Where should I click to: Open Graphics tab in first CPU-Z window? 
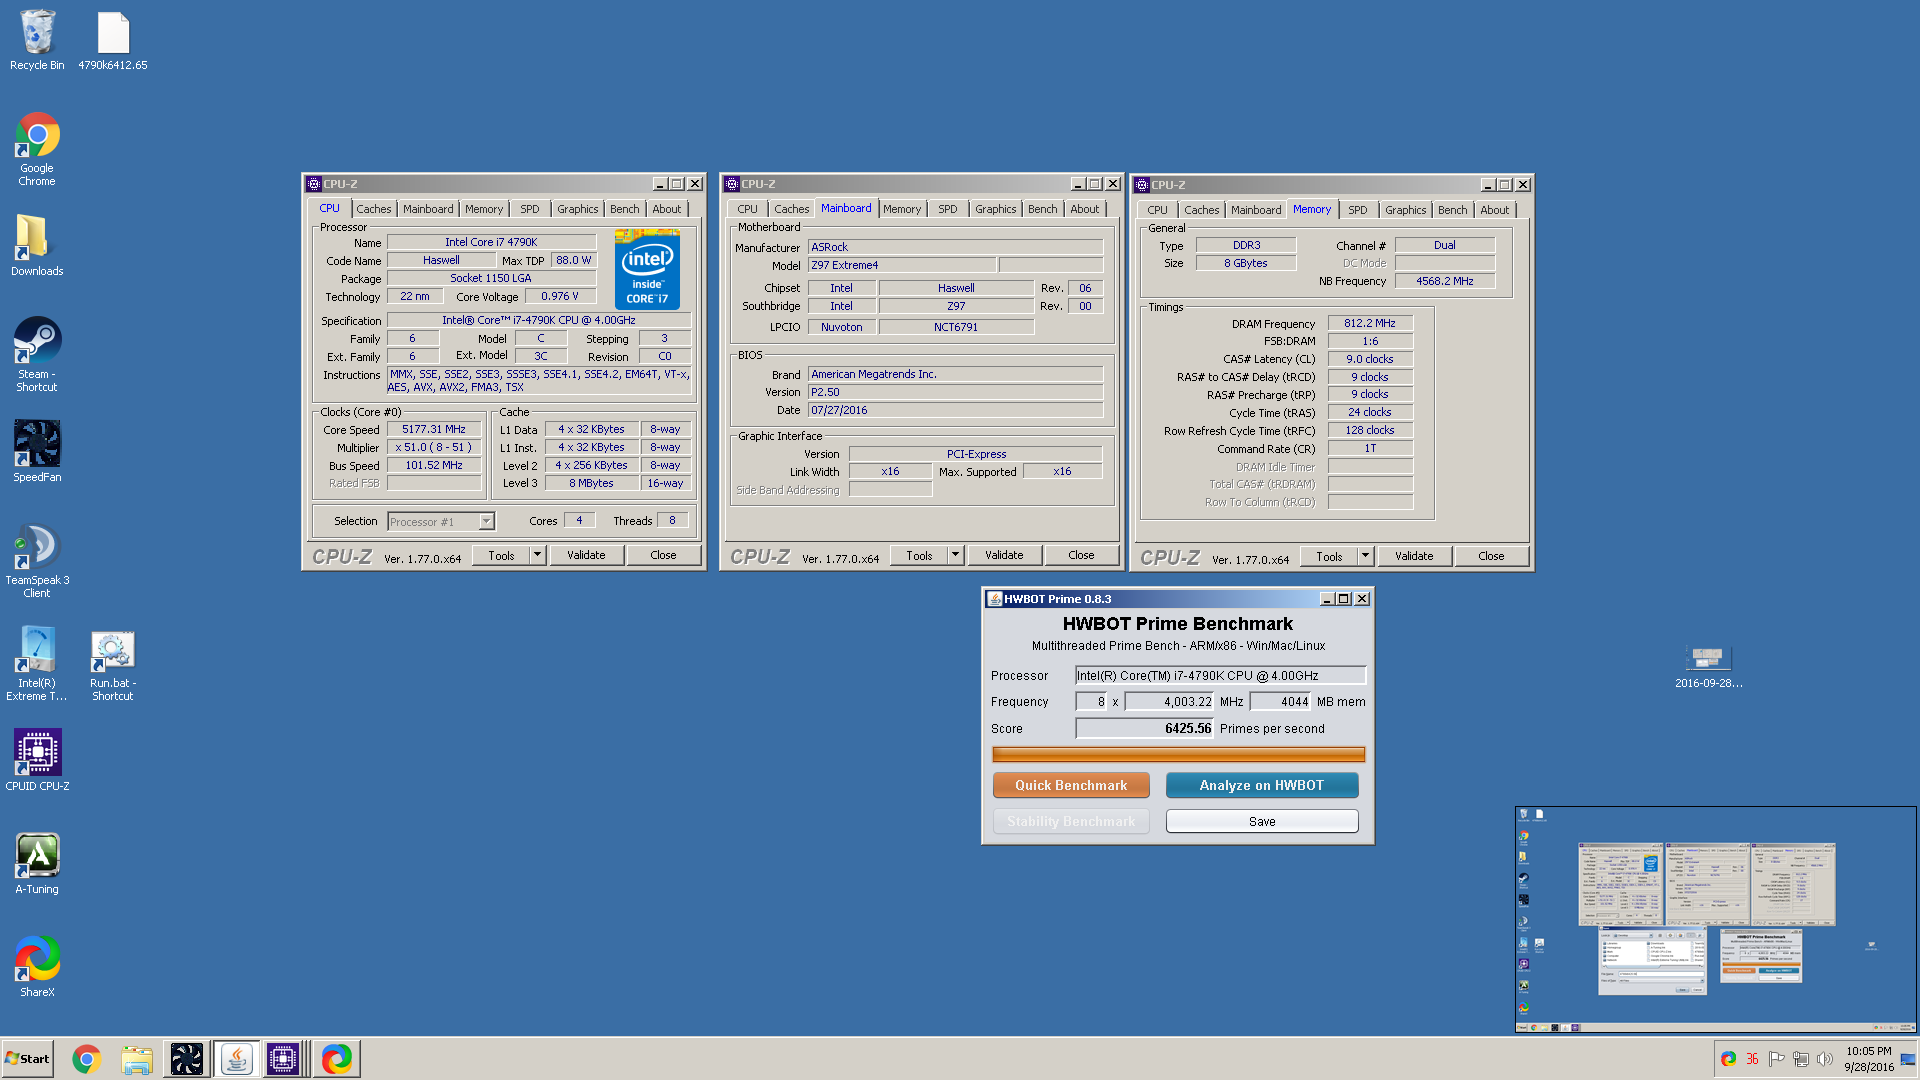tap(577, 209)
